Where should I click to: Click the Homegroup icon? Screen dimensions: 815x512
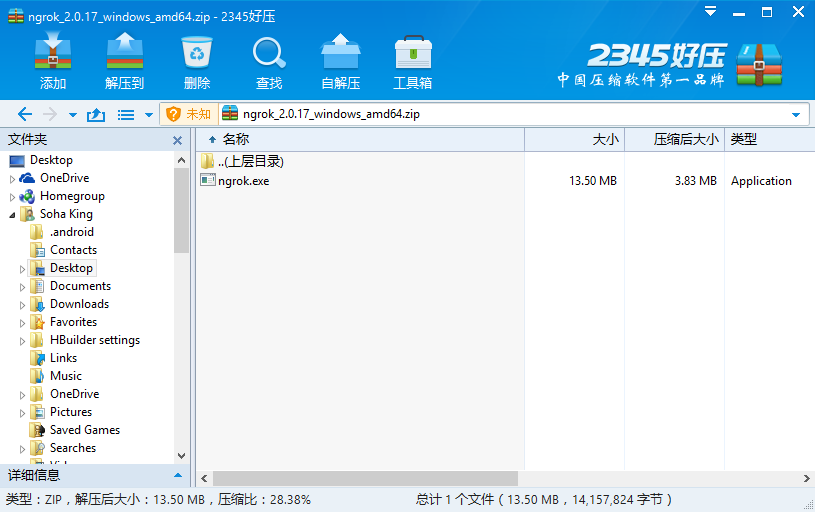[27, 196]
